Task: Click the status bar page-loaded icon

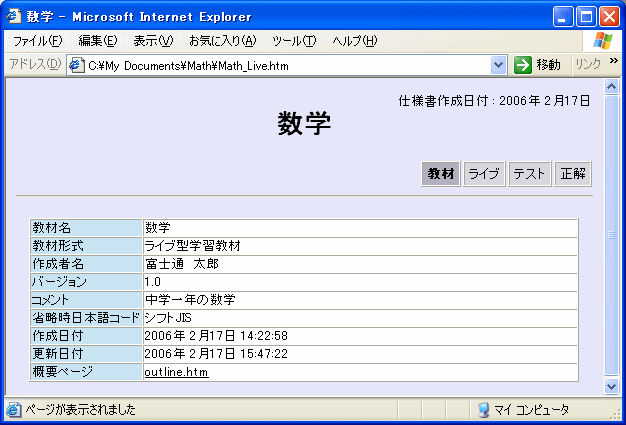Action: coord(13,410)
